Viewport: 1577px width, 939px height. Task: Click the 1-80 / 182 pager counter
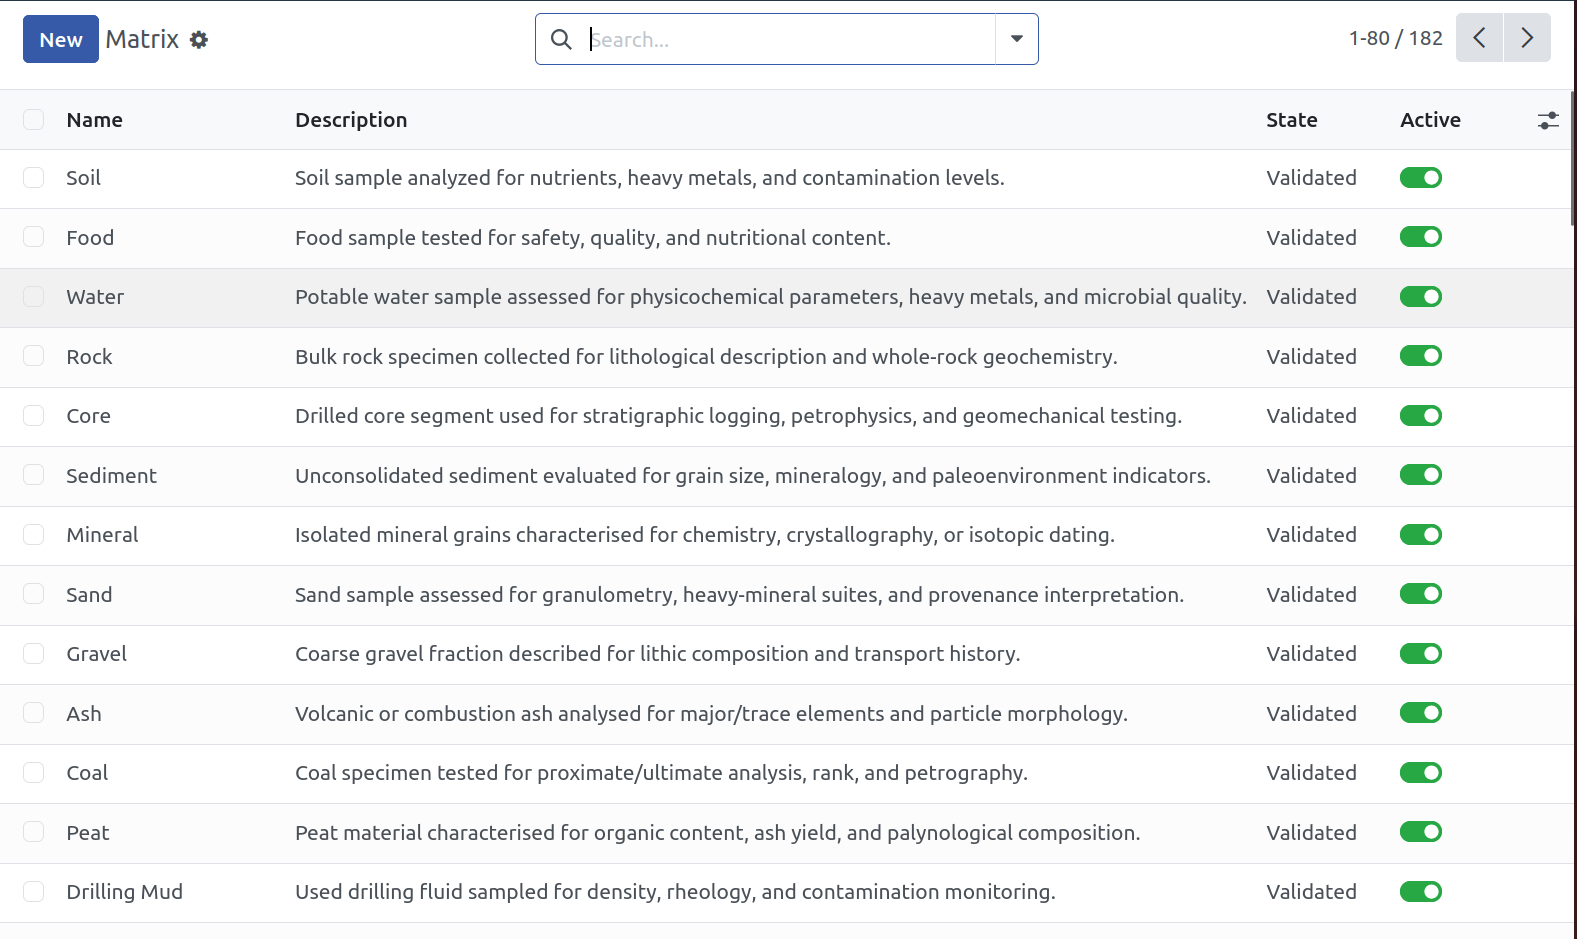click(1396, 38)
